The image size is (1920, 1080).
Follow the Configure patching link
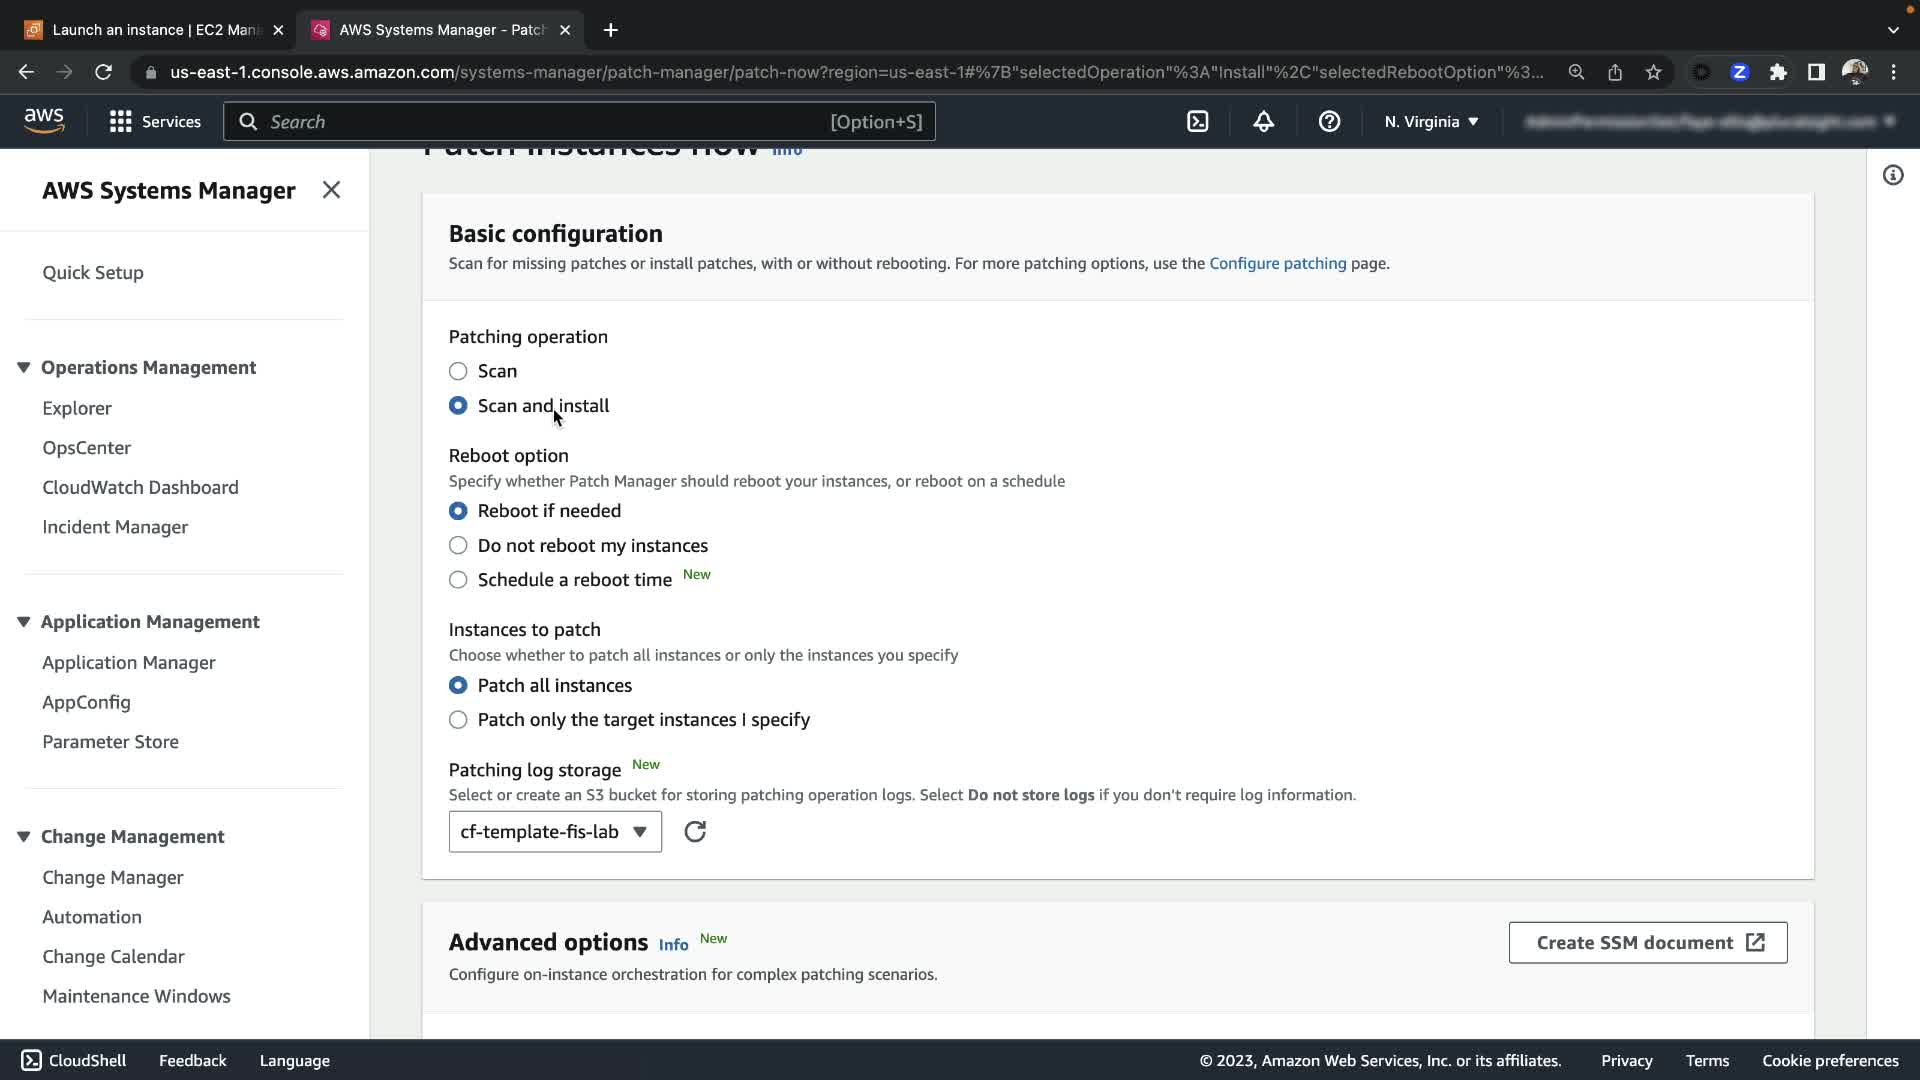(x=1277, y=264)
